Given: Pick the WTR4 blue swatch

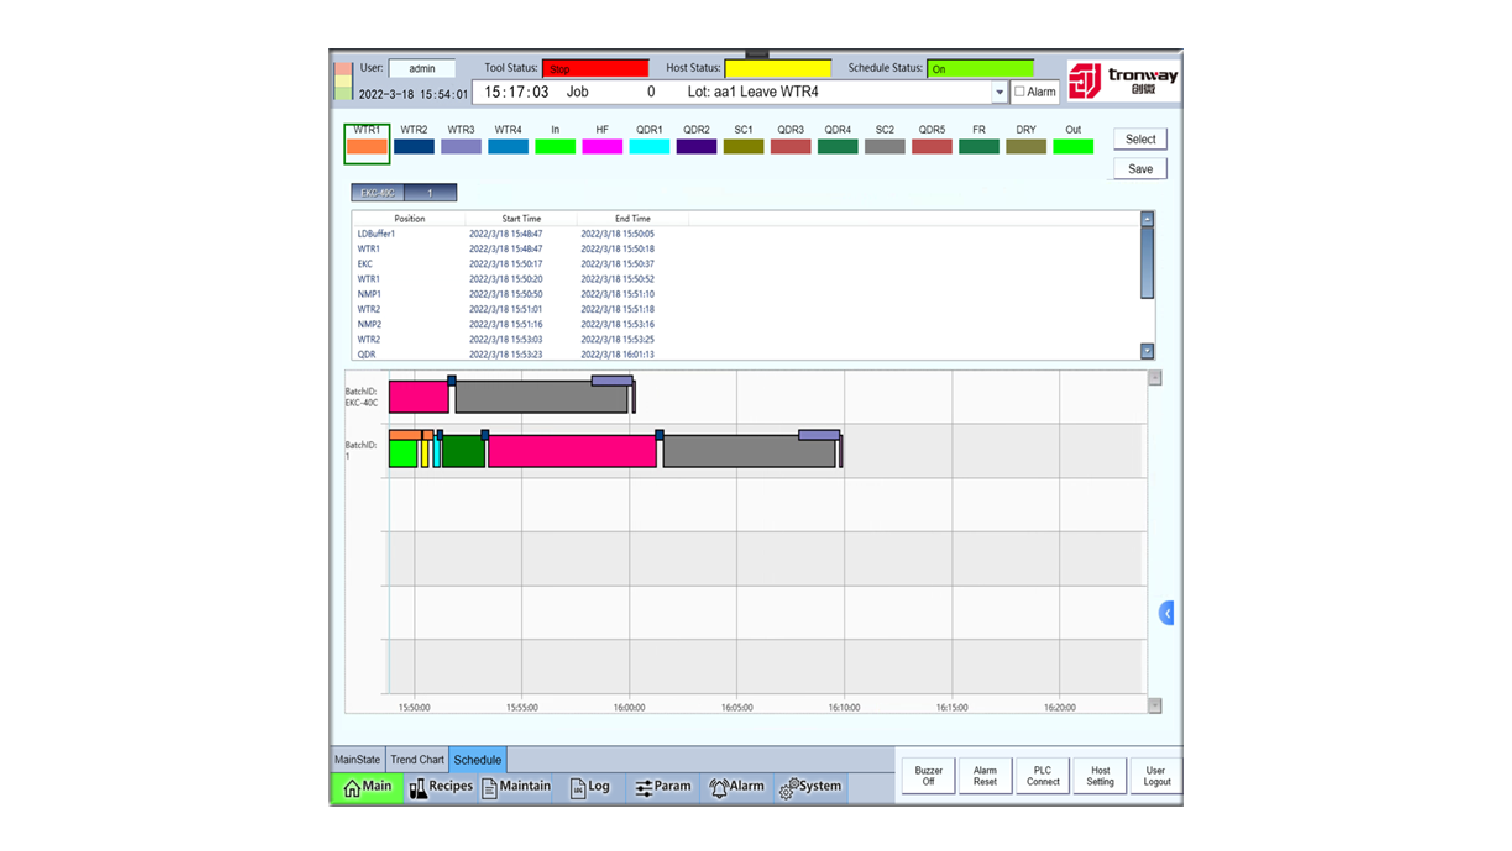Looking at the screenshot, I should (508, 147).
